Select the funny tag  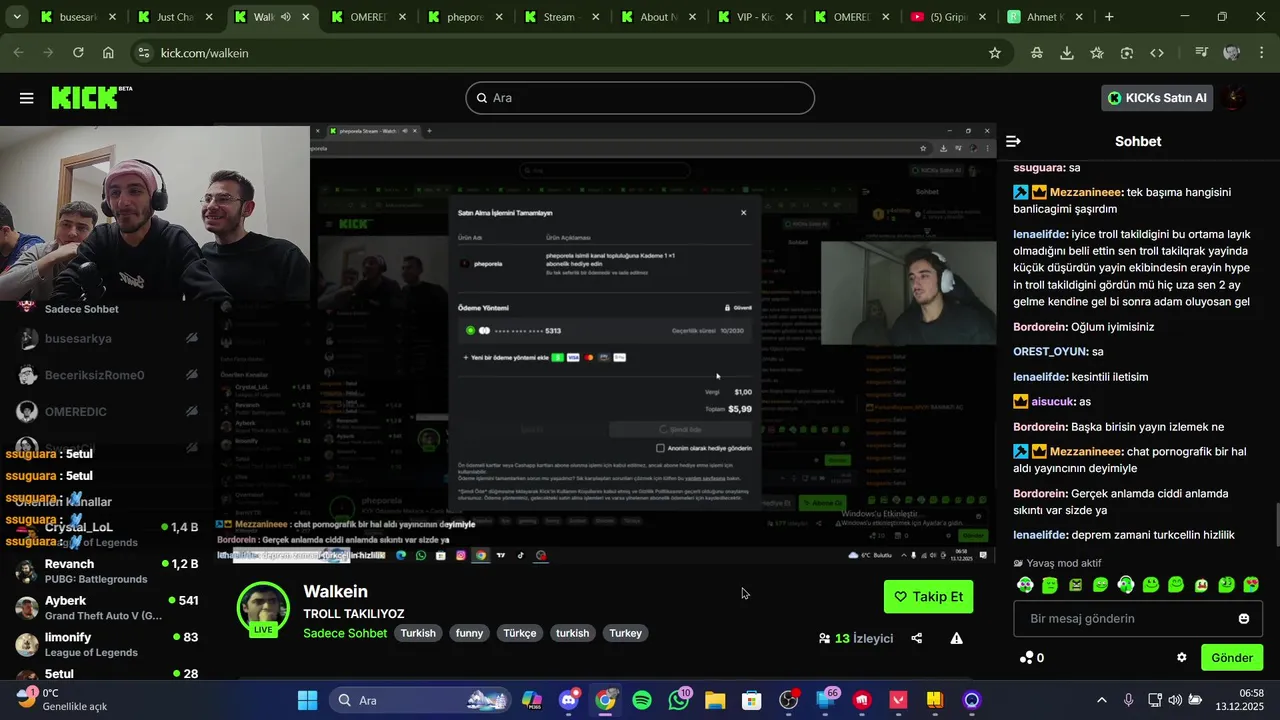click(469, 633)
